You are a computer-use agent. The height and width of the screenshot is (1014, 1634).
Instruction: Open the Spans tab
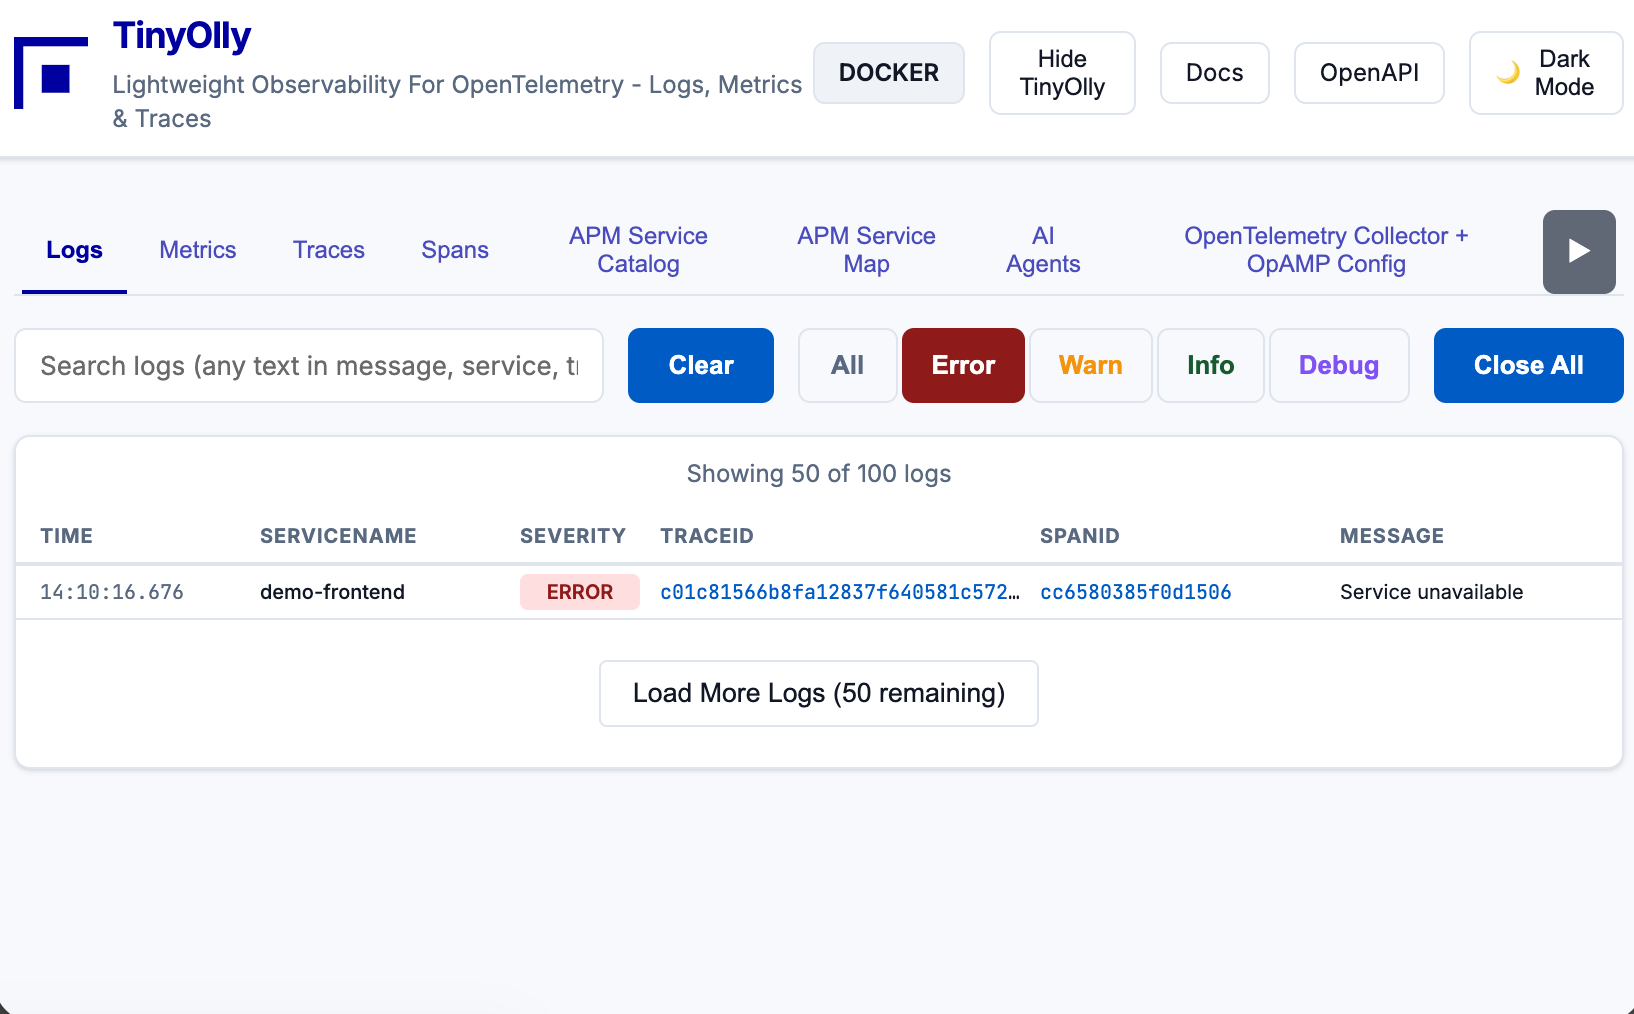[x=455, y=250]
